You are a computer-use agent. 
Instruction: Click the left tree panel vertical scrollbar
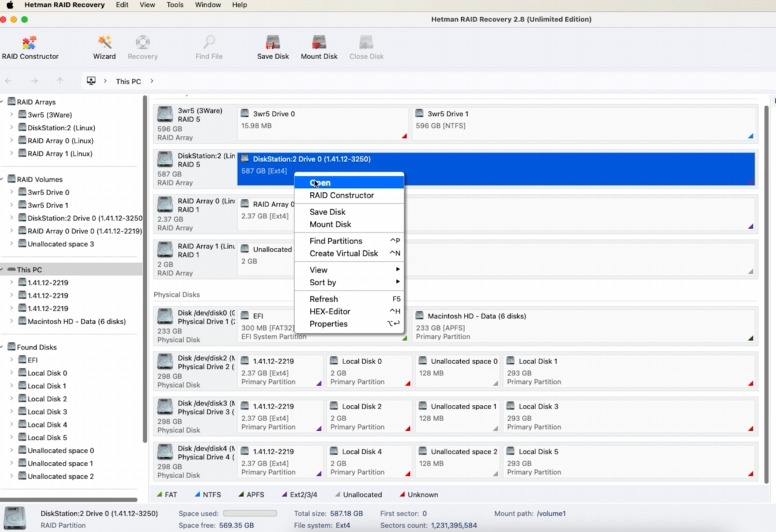(x=145, y=269)
